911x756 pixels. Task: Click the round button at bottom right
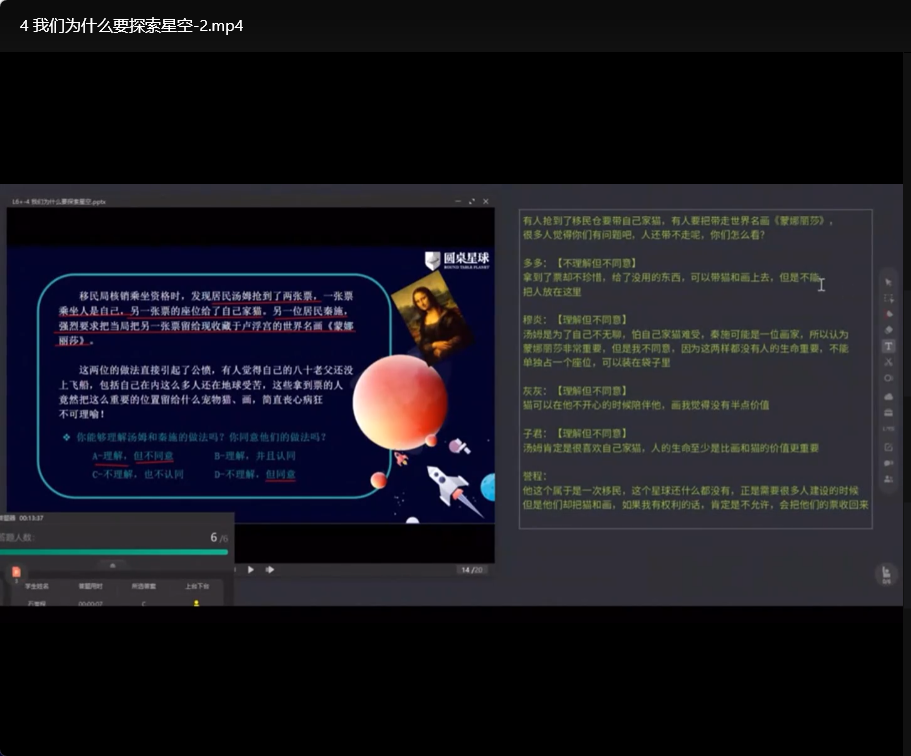tap(885, 573)
